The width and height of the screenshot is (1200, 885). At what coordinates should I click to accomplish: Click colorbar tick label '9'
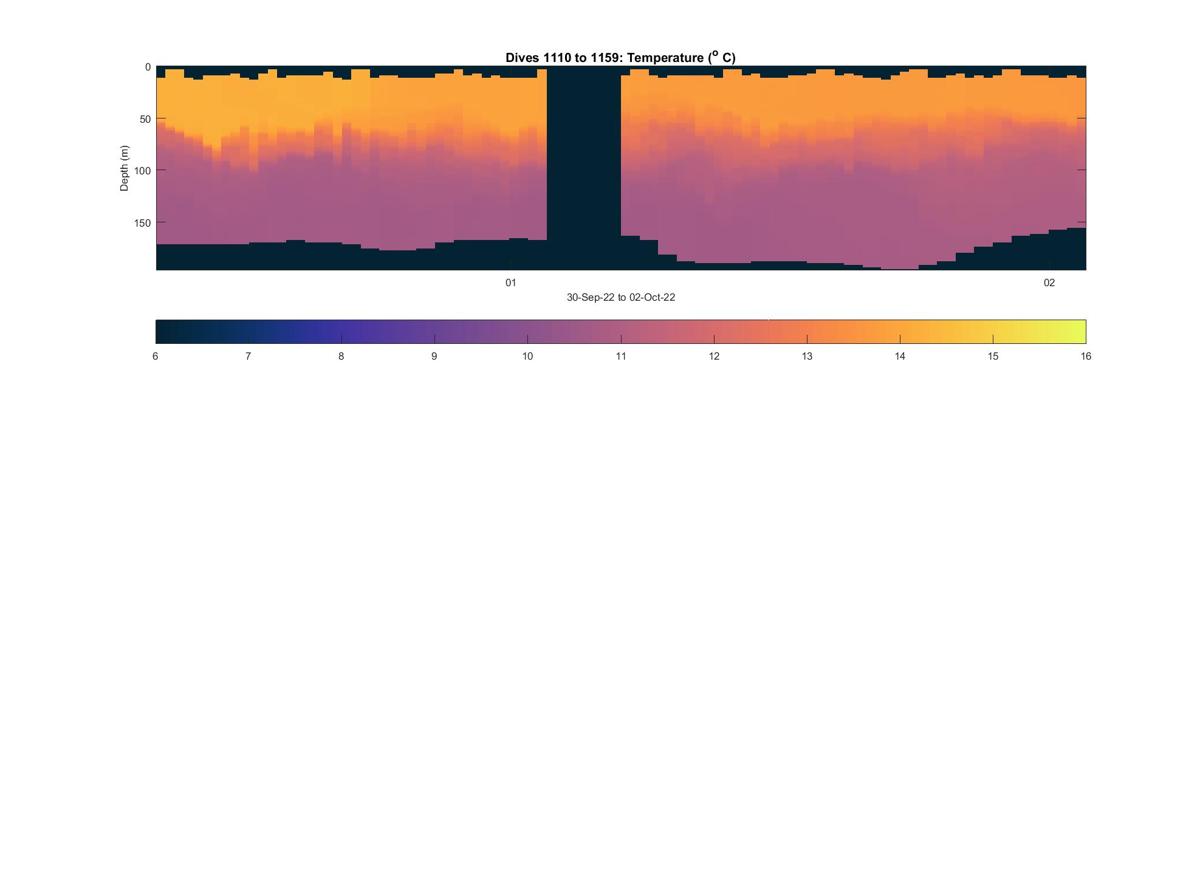click(x=434, y=356)
